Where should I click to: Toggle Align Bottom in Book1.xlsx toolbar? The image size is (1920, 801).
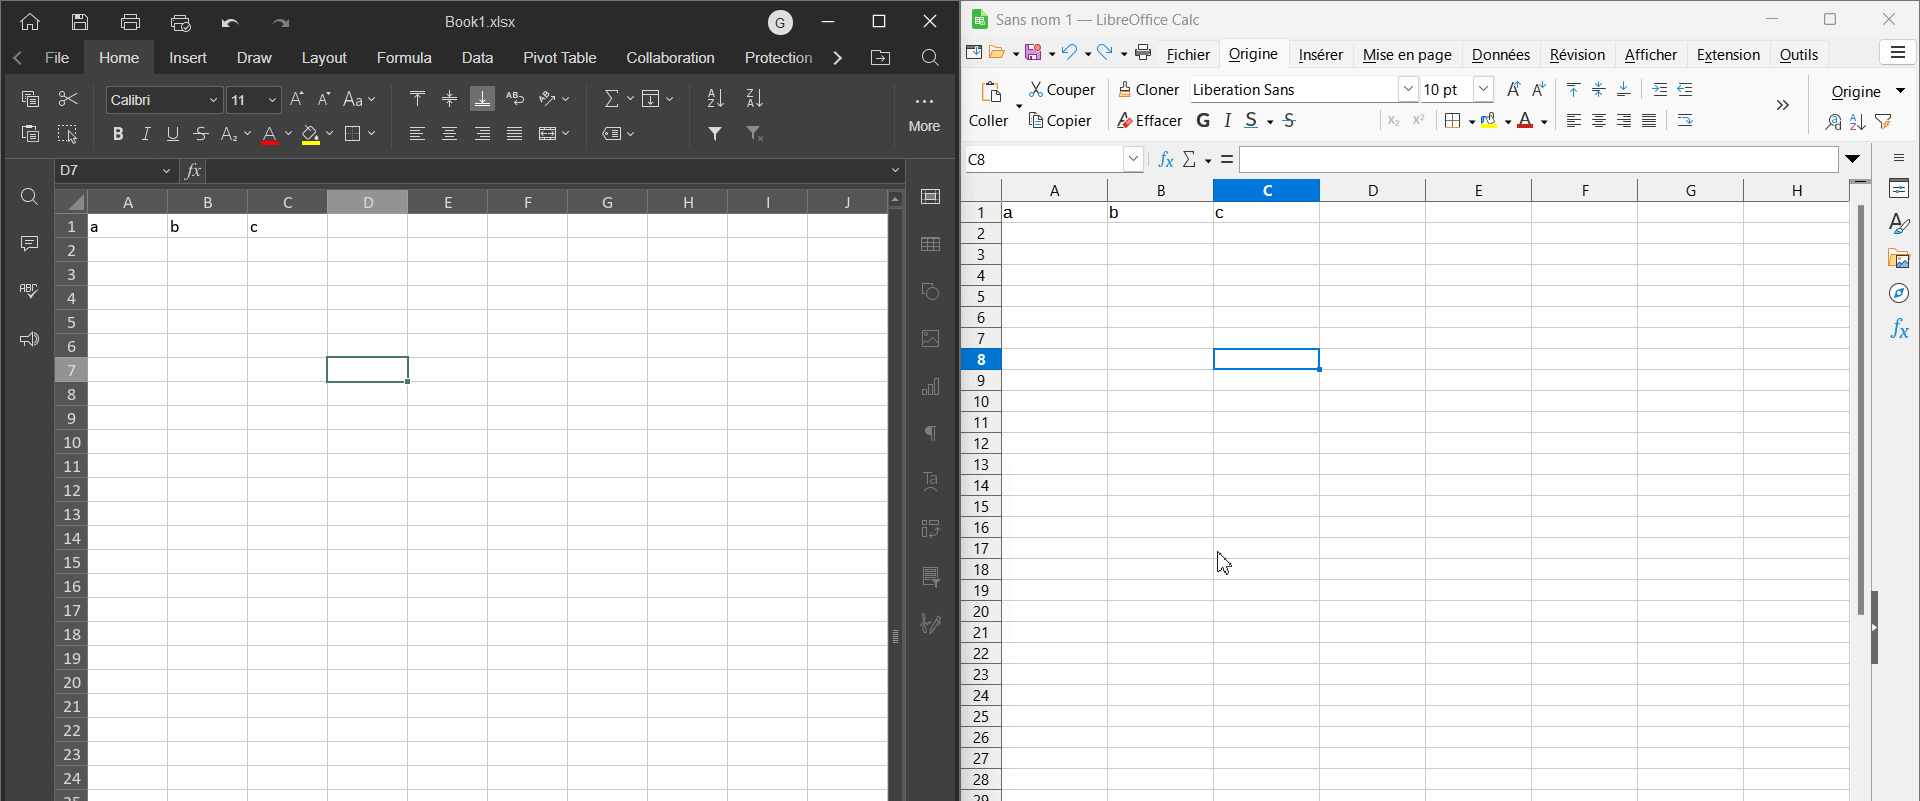coord(482,98)
